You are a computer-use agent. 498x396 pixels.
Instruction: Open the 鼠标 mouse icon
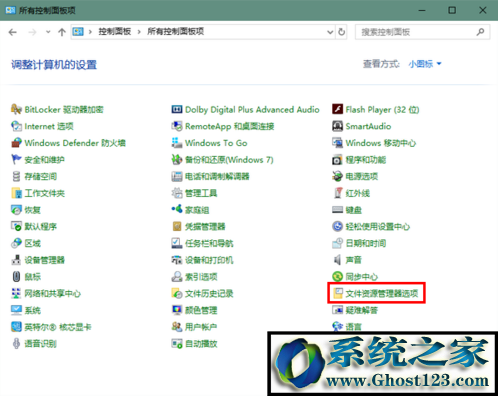coord(16,276)
